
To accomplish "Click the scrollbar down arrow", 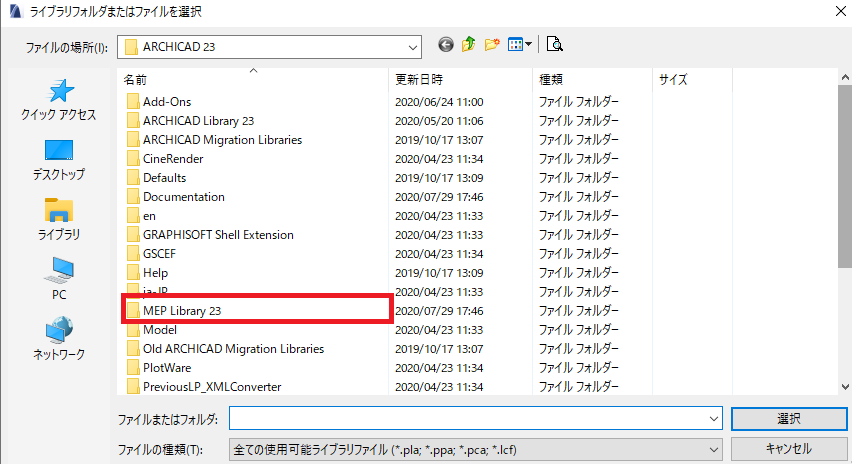I will (845, 387).
